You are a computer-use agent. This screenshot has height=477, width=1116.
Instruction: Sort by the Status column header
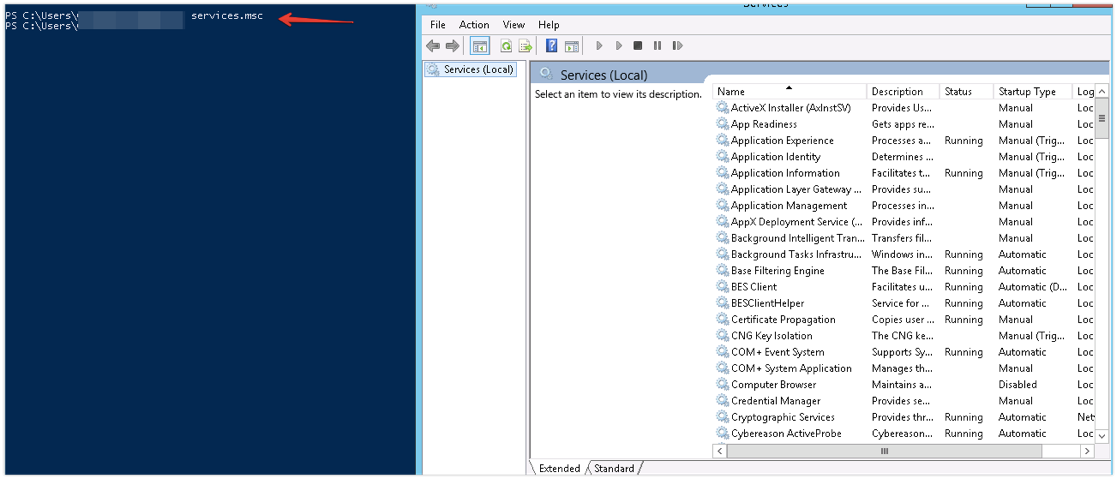click(x=966, y=91)
